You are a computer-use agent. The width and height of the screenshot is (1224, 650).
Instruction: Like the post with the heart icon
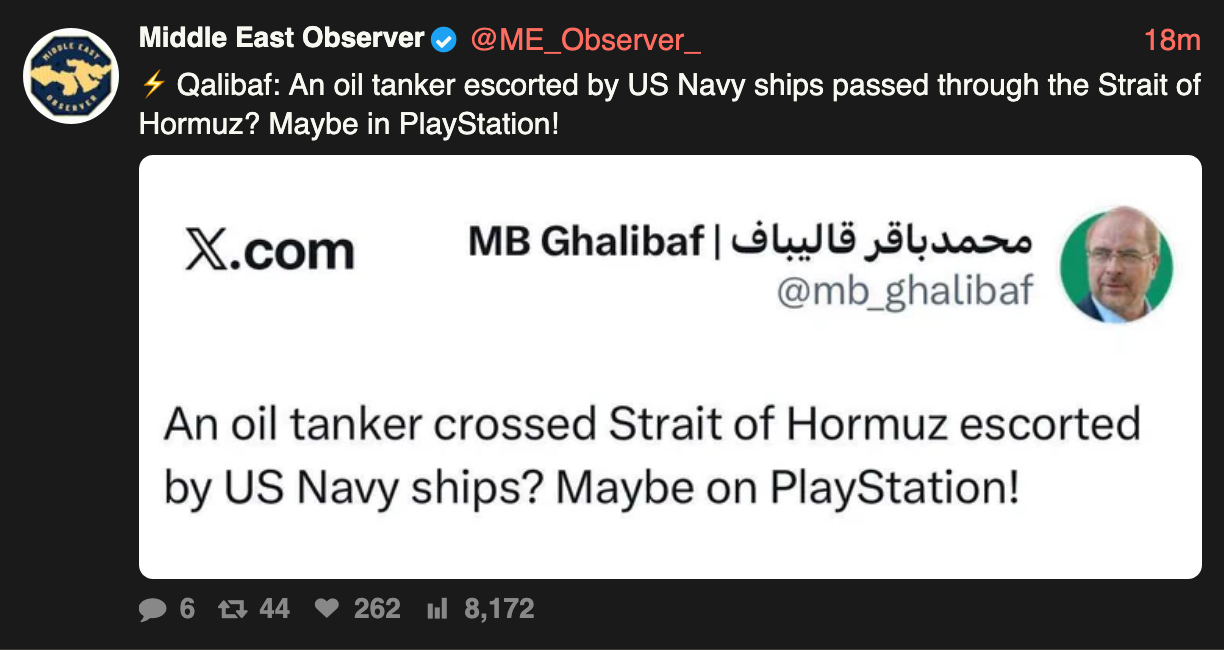[327, 609]
